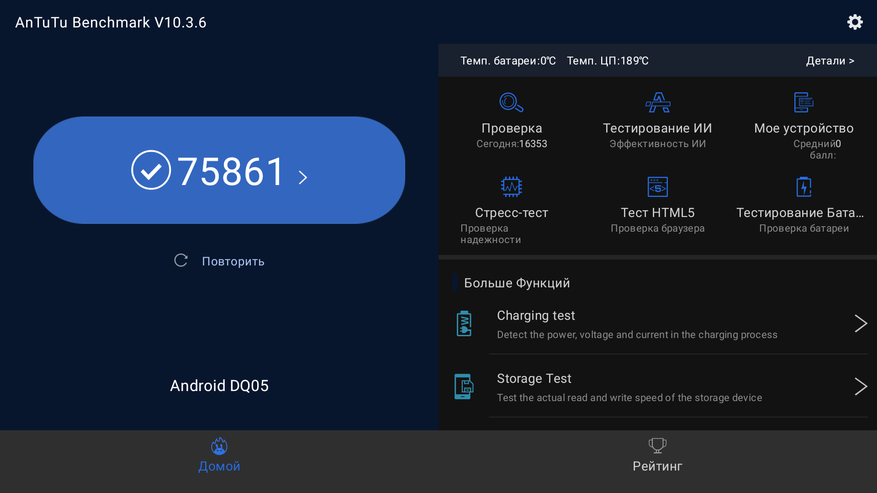Image resolution: width=877 pixels, height=493 pixels.
Task: Click Сегодня:16353 under Проверка
Action: point(511,144)
